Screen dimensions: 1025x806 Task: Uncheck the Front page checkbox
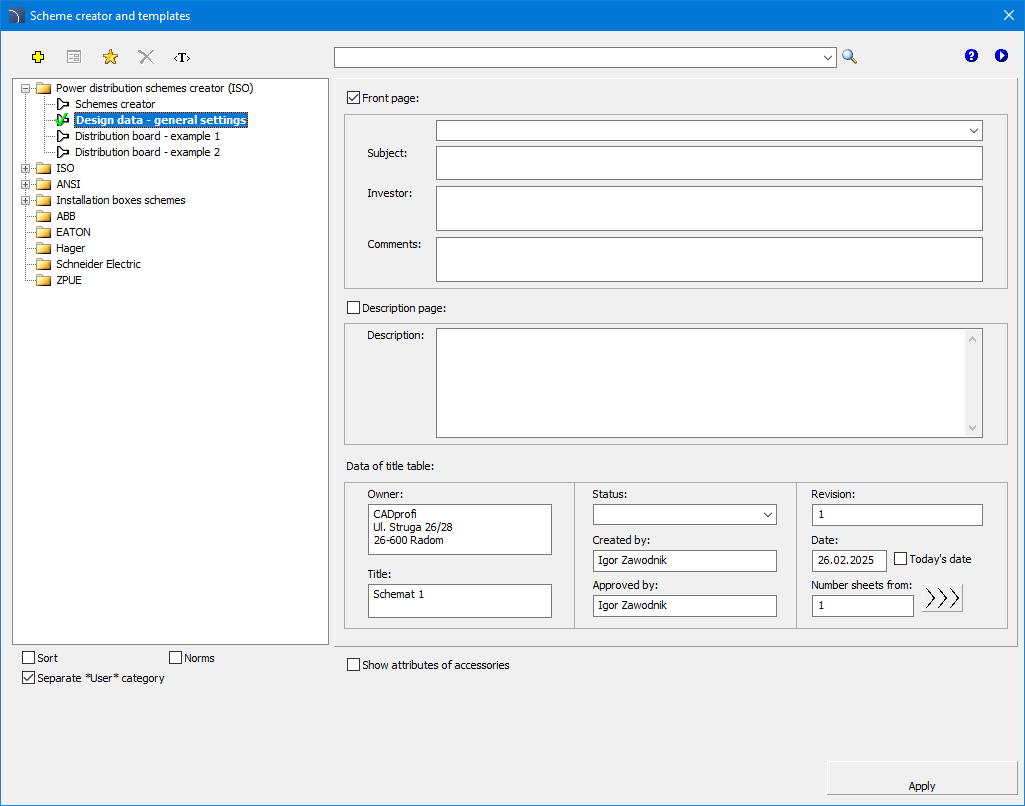[x=353, y=98]
